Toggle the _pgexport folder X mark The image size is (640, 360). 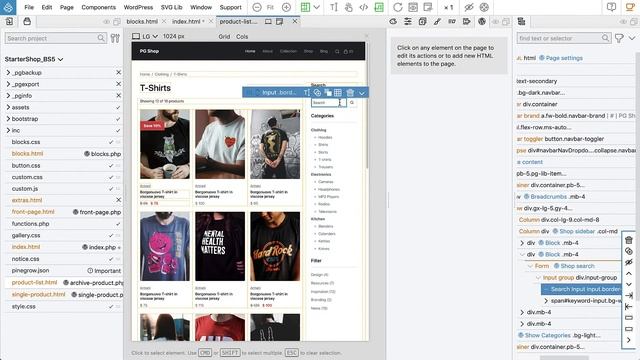click(x=118, y=84)
